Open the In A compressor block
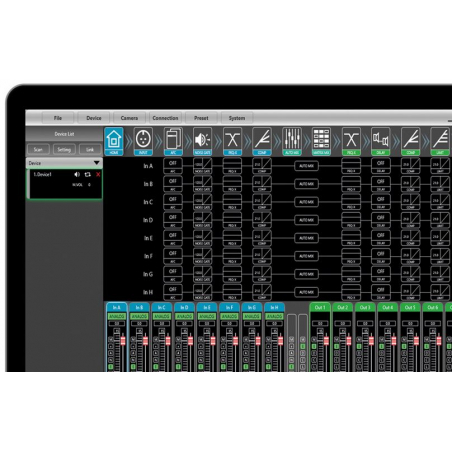Image resolution: width=452 pixels, height=452 pixels. (262, 166)
